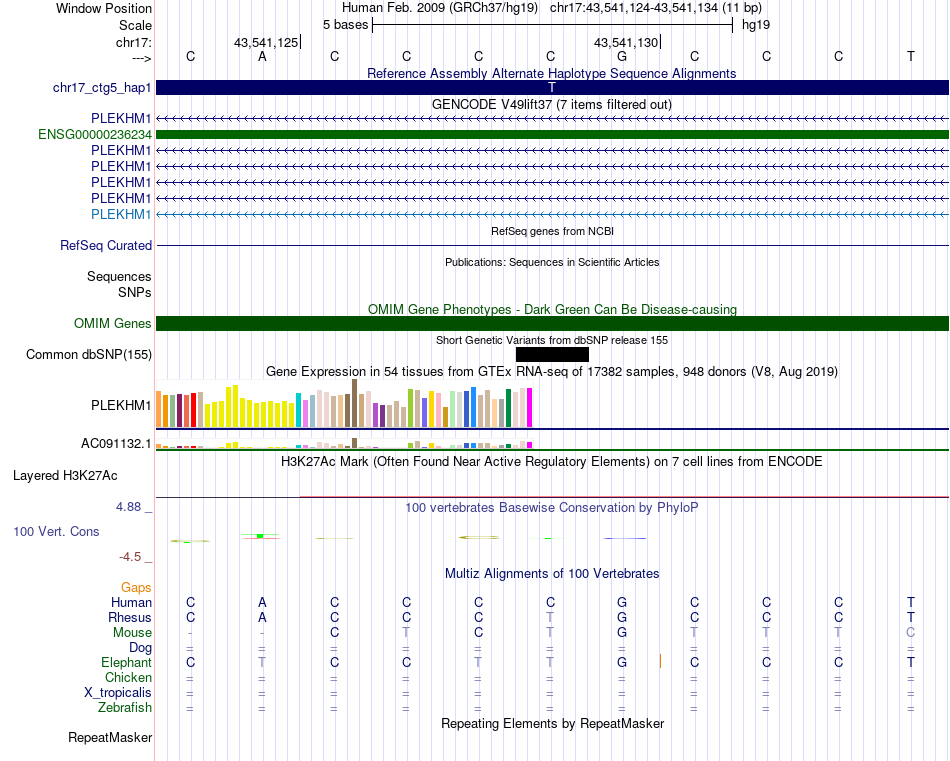Image resolution: width=950 pixels, height=761 pixels.
Task: Click the 5 bases scale text
Action: point(345,25)
